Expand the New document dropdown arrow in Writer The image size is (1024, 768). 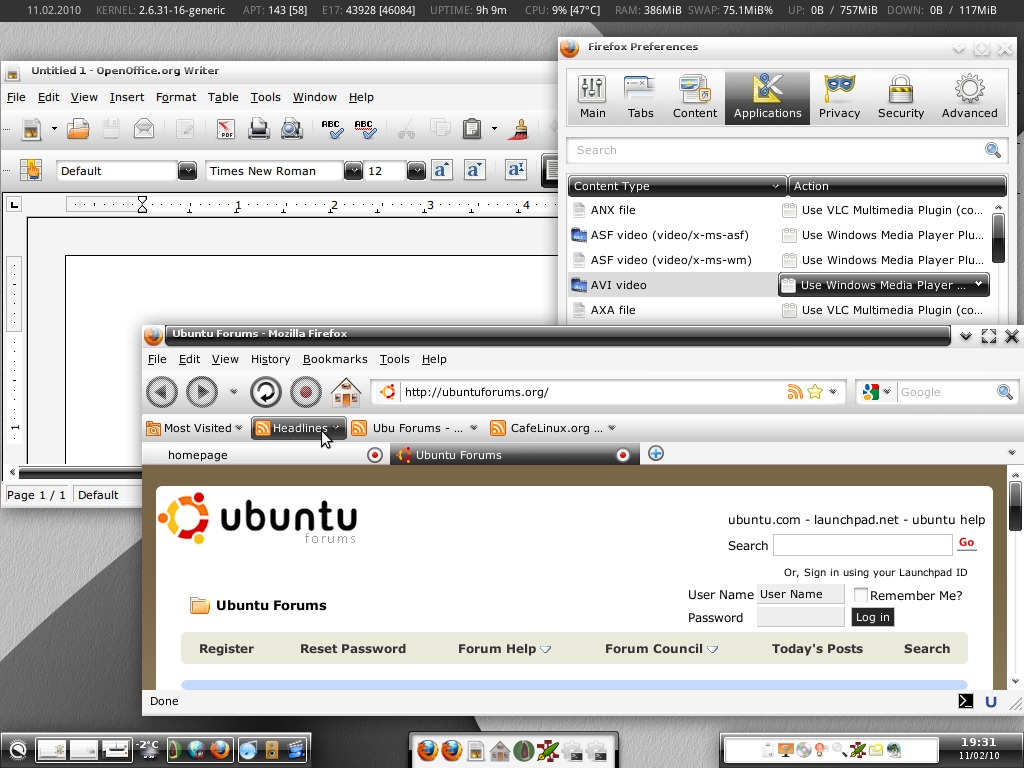coord(54,129)
